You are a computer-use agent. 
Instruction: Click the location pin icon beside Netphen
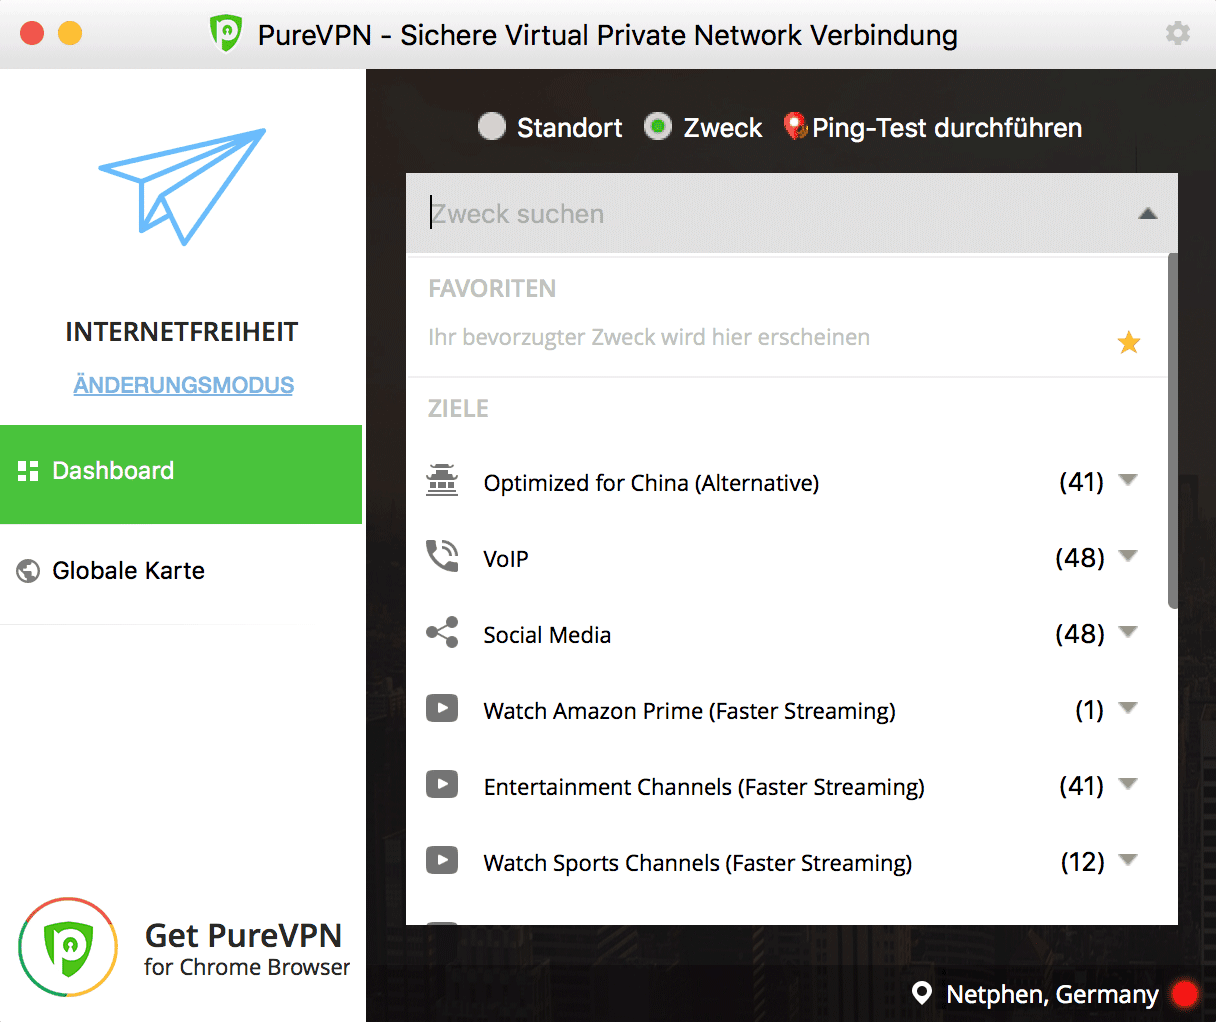922,993
